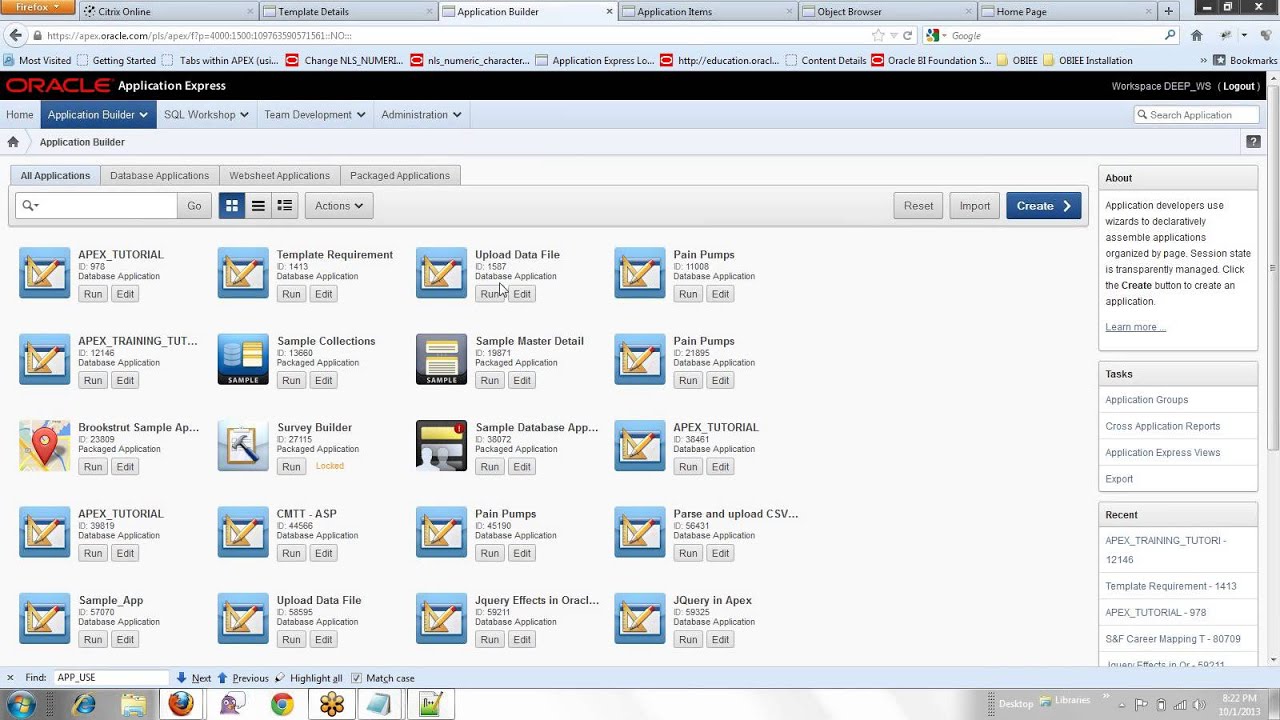Open the Learn more link
The width and height of the screenshot is (1280, 720).
click(x=1135, y=327)
